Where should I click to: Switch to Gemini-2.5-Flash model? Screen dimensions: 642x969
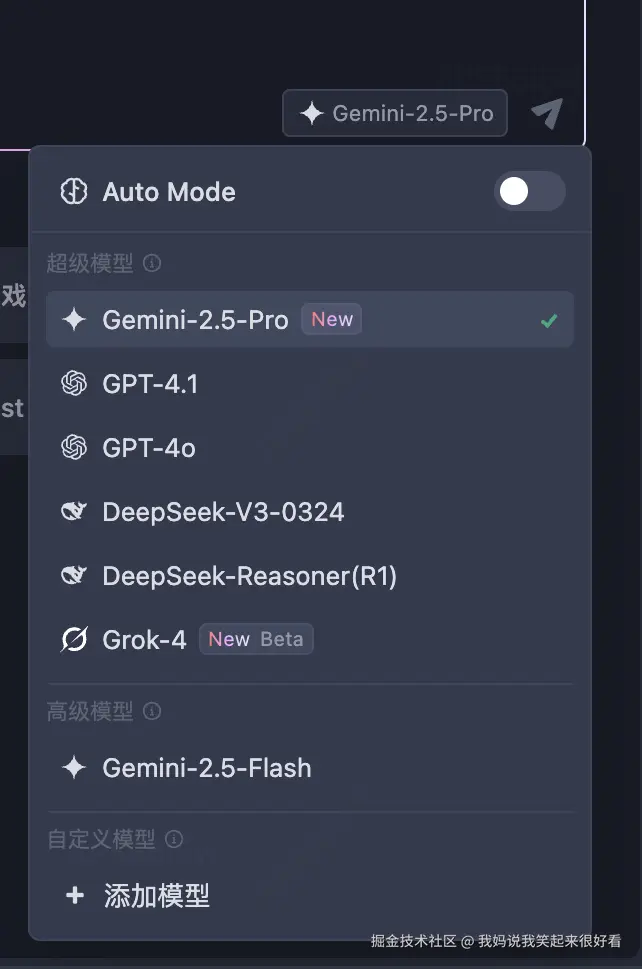(x=207, y=768)
